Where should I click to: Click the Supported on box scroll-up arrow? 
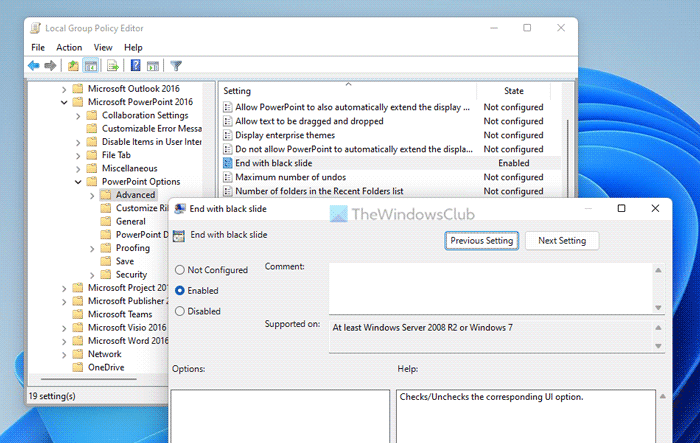click(658, 327)
